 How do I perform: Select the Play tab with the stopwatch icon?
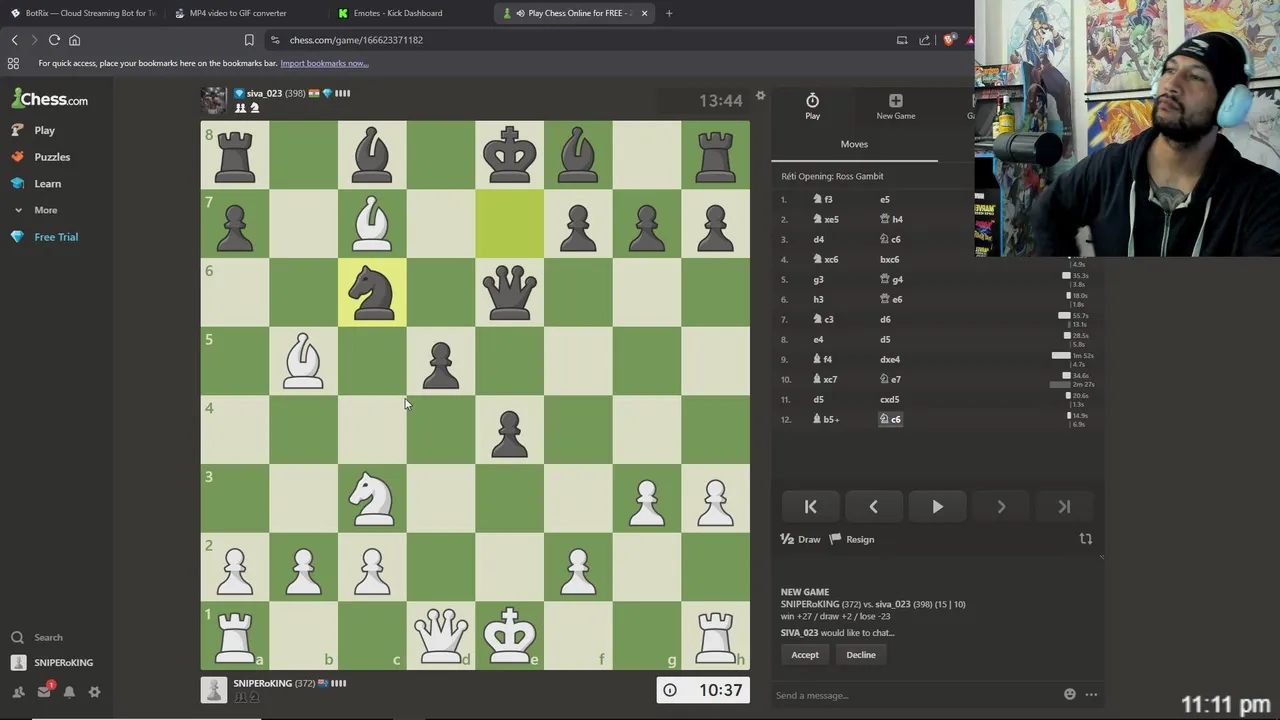[x=812, y=106]
